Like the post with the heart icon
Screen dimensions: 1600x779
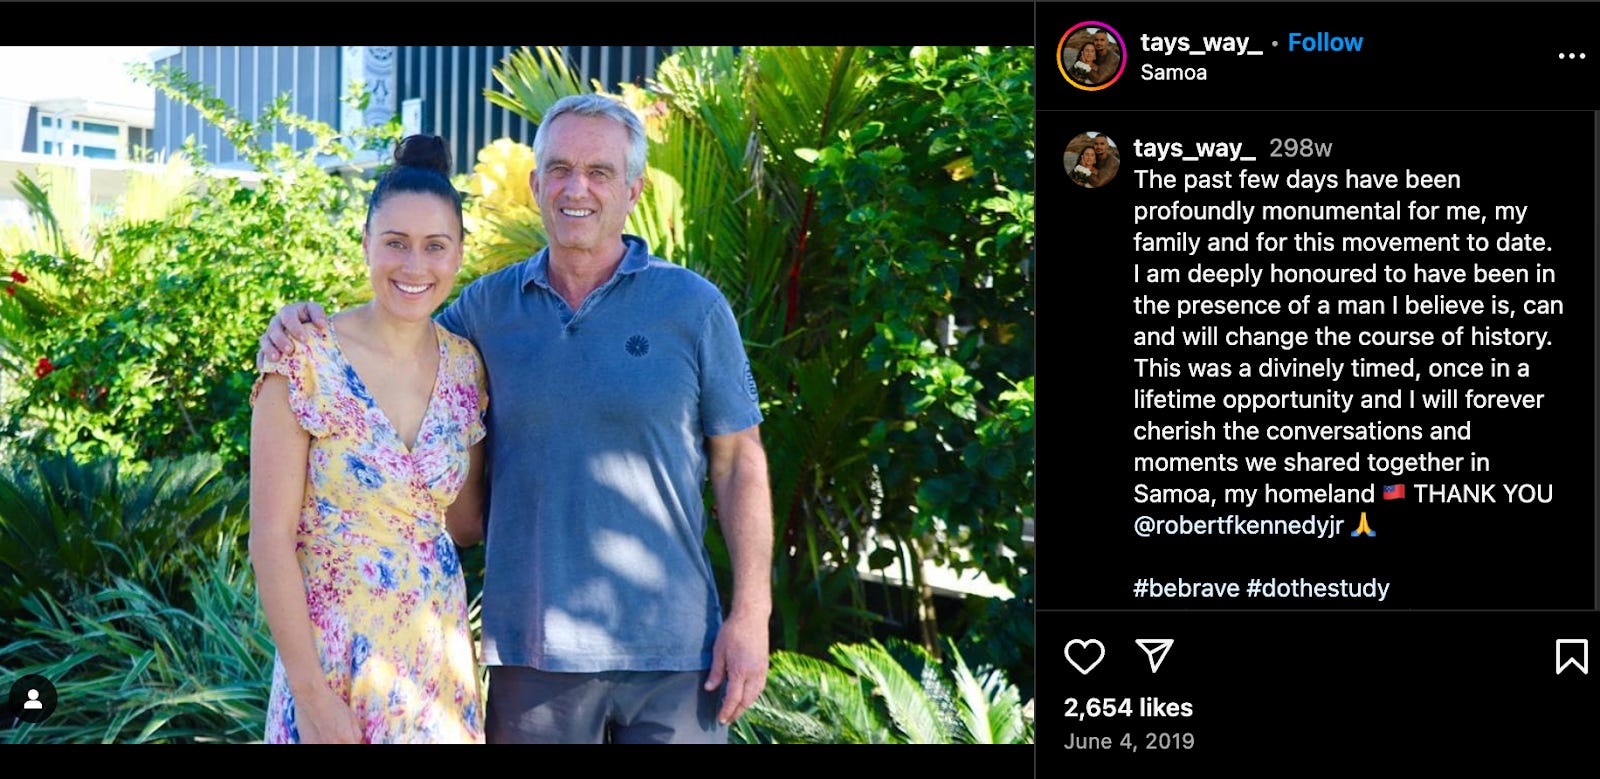point(1084,657)
